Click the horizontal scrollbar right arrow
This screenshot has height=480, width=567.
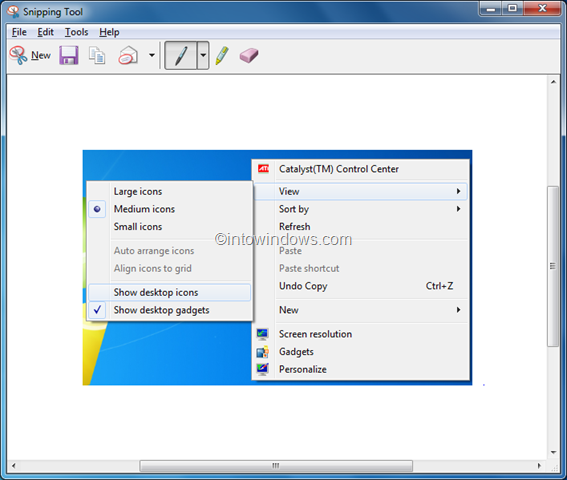pyautogui.click(x=539, y=466)
